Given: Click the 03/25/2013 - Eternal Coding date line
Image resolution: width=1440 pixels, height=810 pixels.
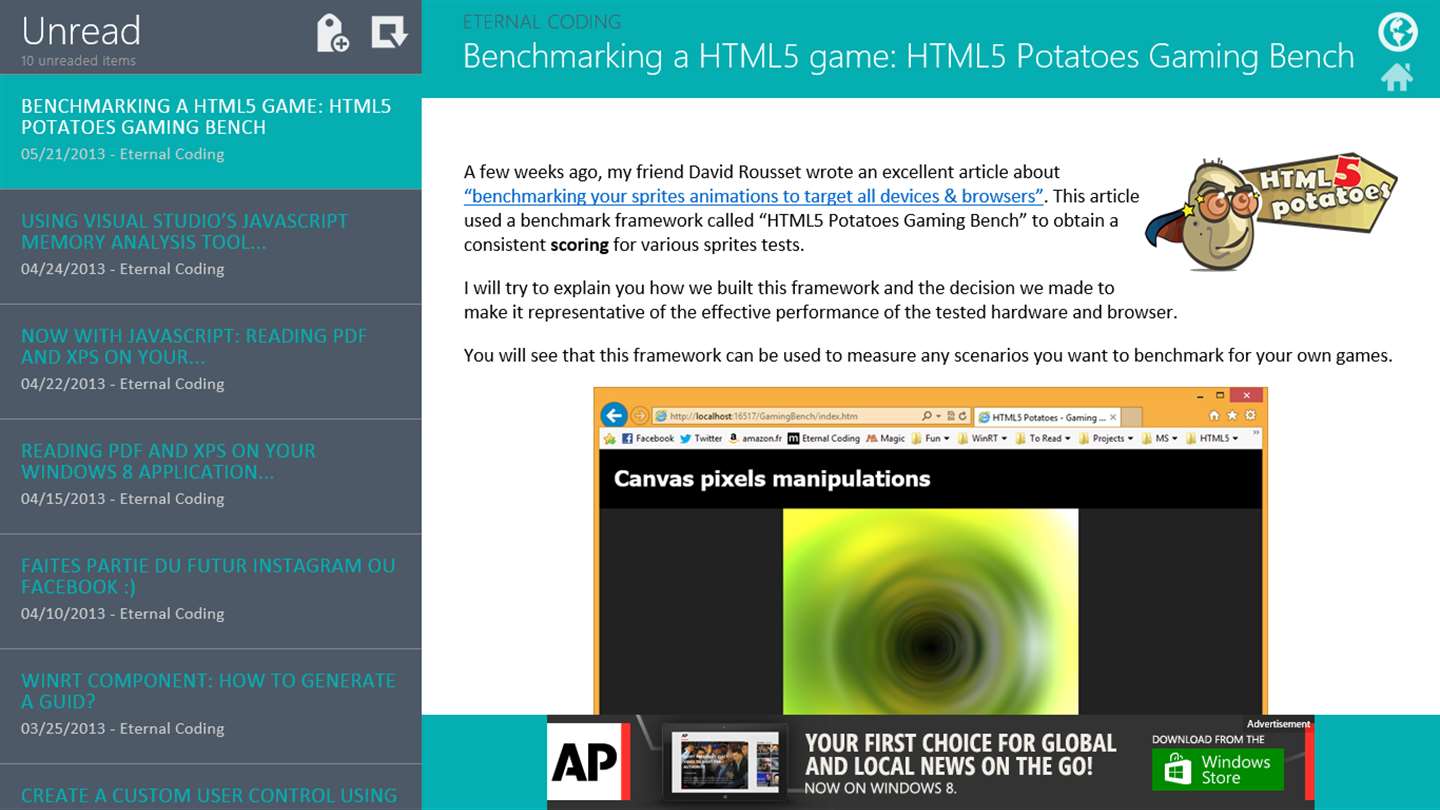Looking at the screenshot, I should [x=122, y=729].
